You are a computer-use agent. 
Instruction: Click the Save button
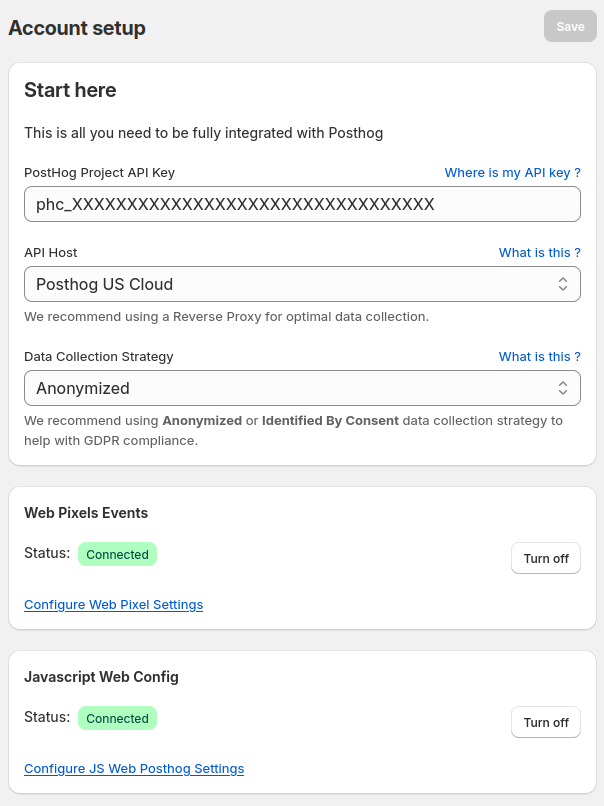(x=570, y=27)
